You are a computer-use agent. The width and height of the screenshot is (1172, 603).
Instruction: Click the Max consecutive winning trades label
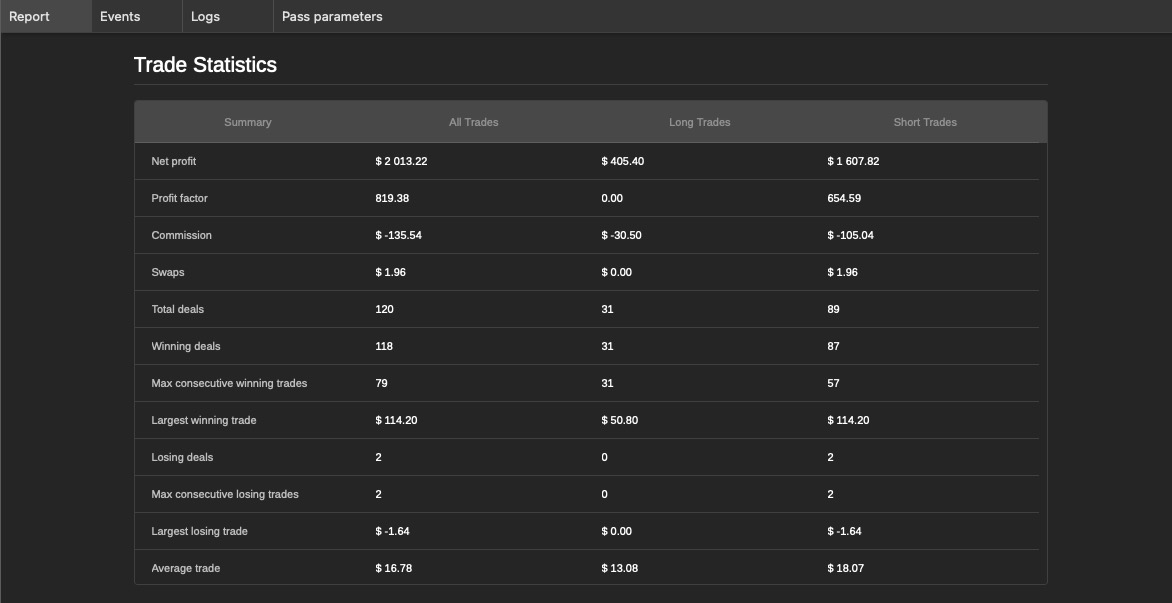pos(229,383)
